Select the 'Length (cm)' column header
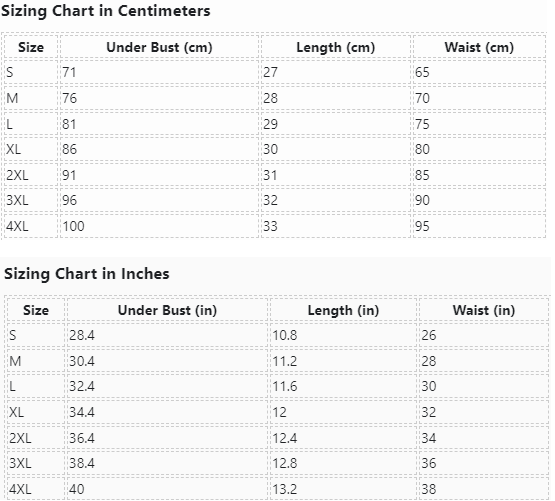 336,47
